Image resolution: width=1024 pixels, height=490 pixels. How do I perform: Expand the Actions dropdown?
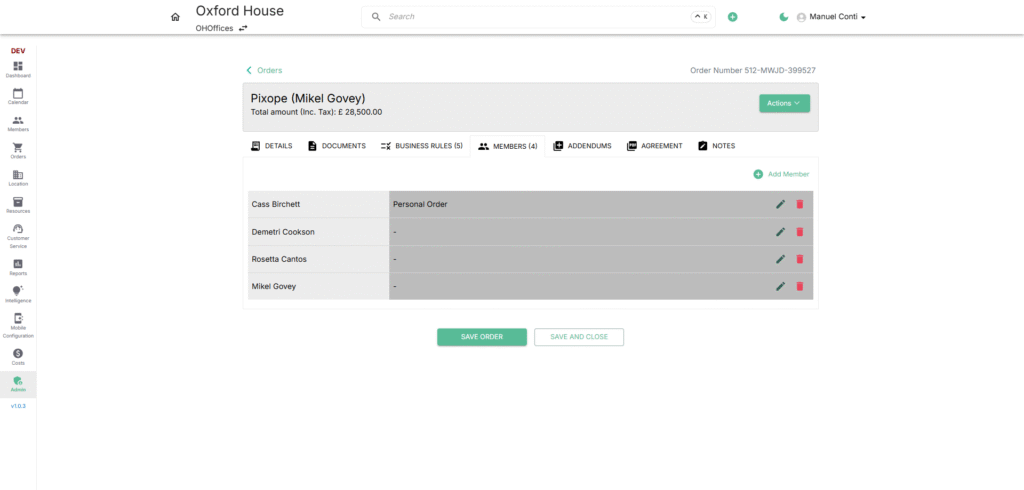(784, 103)
